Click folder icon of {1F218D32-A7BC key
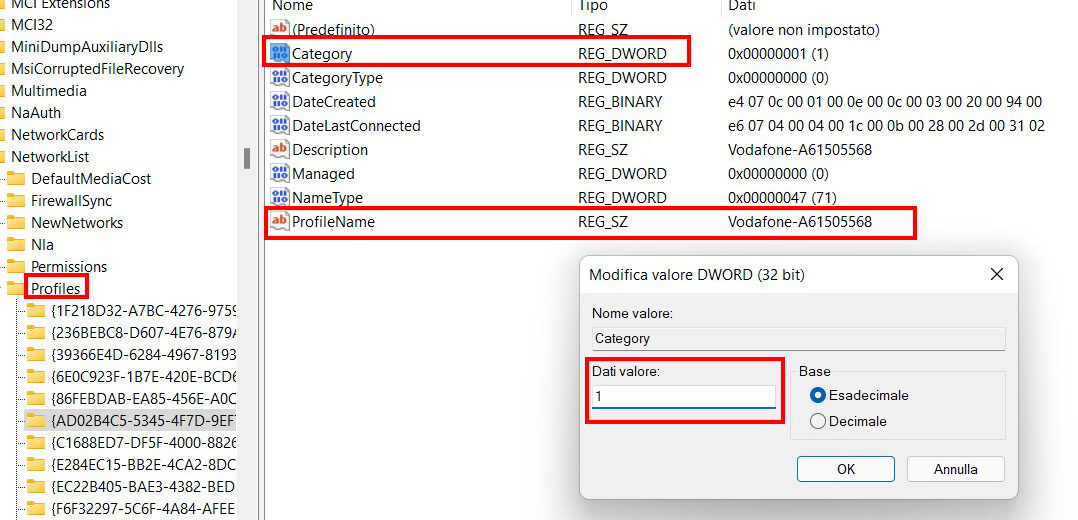The image size is (1078, 520). coord(35,310)
